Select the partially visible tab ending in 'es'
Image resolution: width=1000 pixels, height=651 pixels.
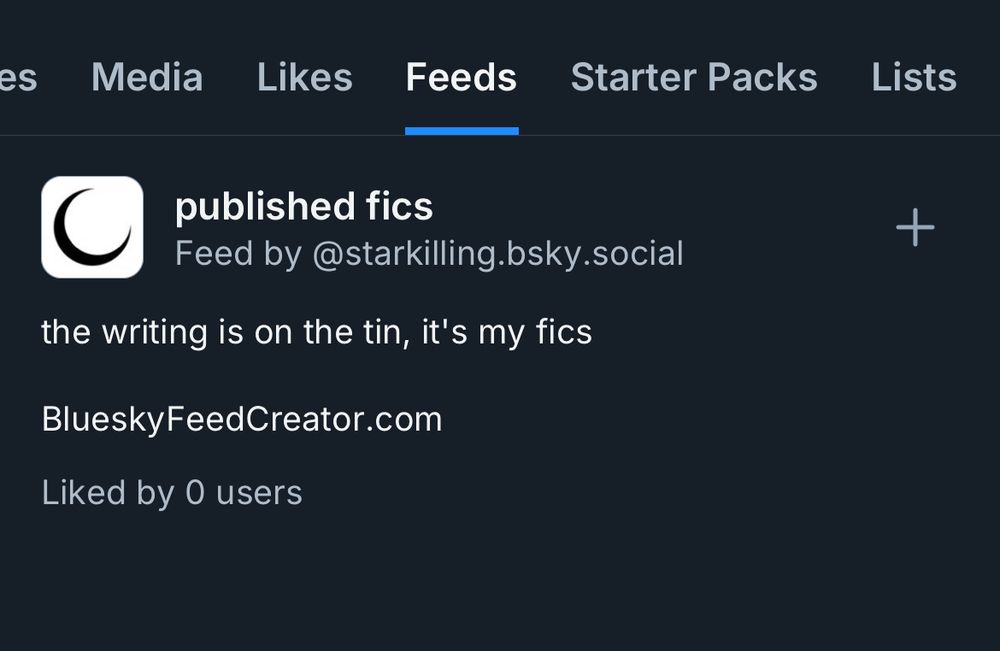(18, 77)
